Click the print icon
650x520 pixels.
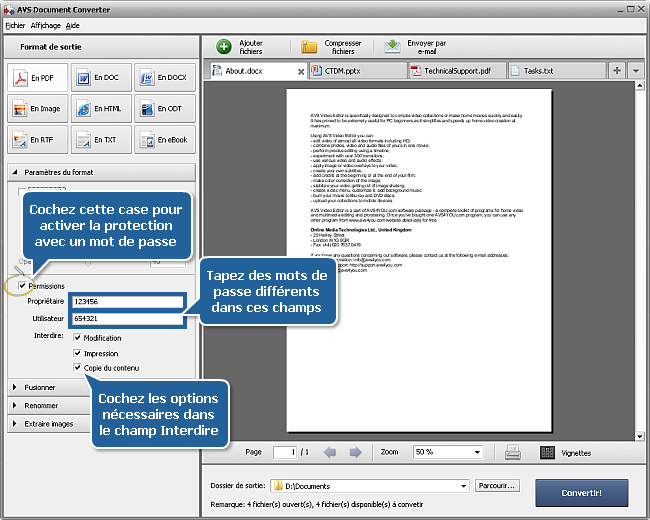tap(513, 452)
